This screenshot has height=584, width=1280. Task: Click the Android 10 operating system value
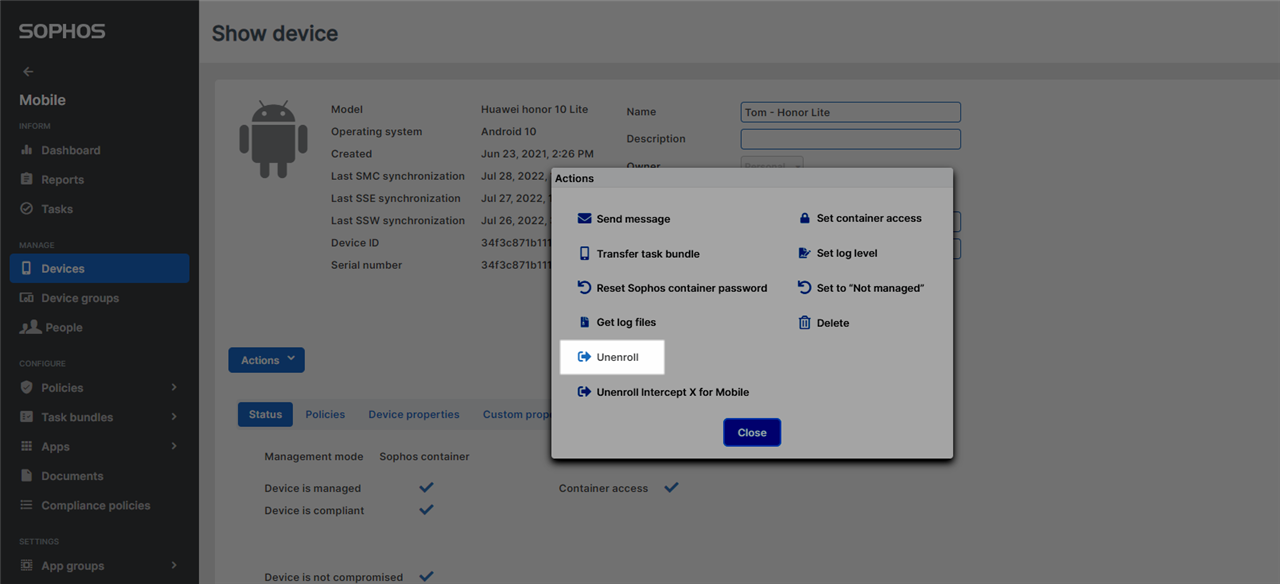click(508, 132)
